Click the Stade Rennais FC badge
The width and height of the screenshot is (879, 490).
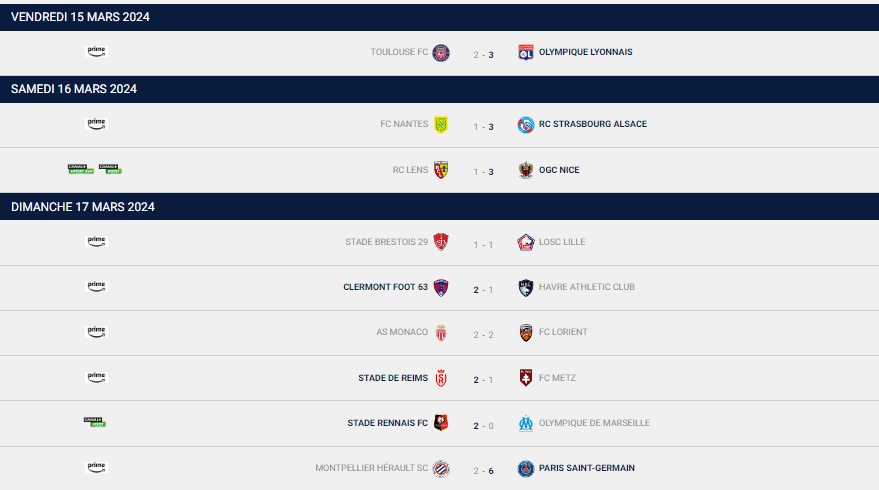[441, 423]
